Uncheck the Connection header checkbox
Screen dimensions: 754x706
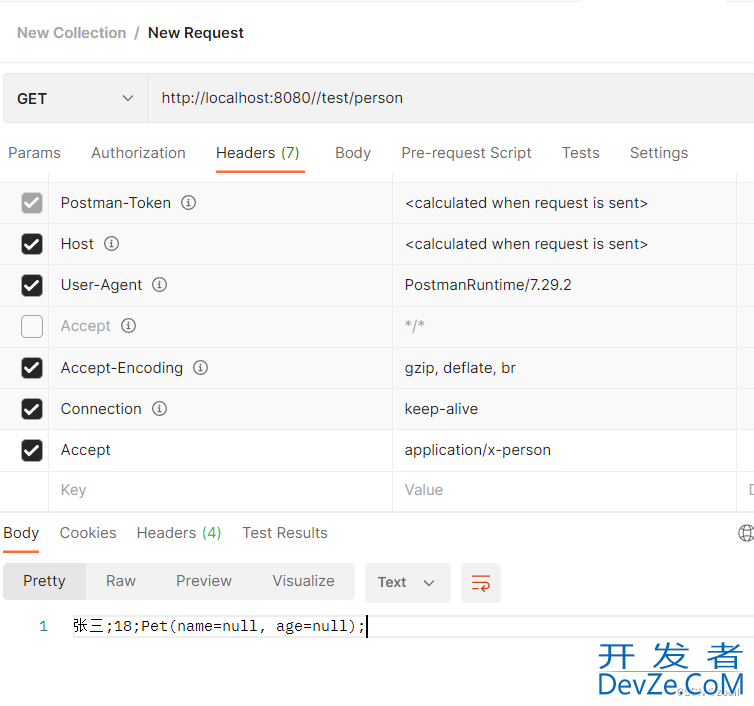point(32,409)
